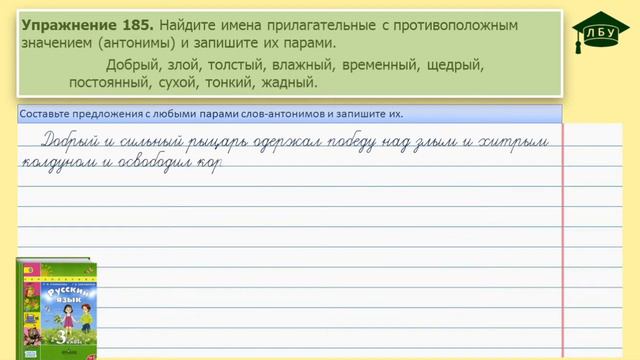Click the blue instruction bar 'Составьте предложения'

pos(290,114)
